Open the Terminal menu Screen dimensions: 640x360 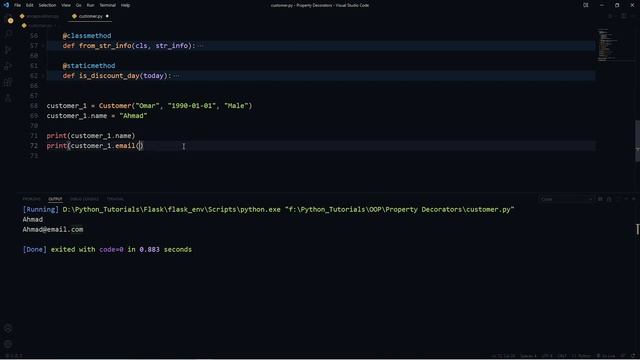[107, 5]
